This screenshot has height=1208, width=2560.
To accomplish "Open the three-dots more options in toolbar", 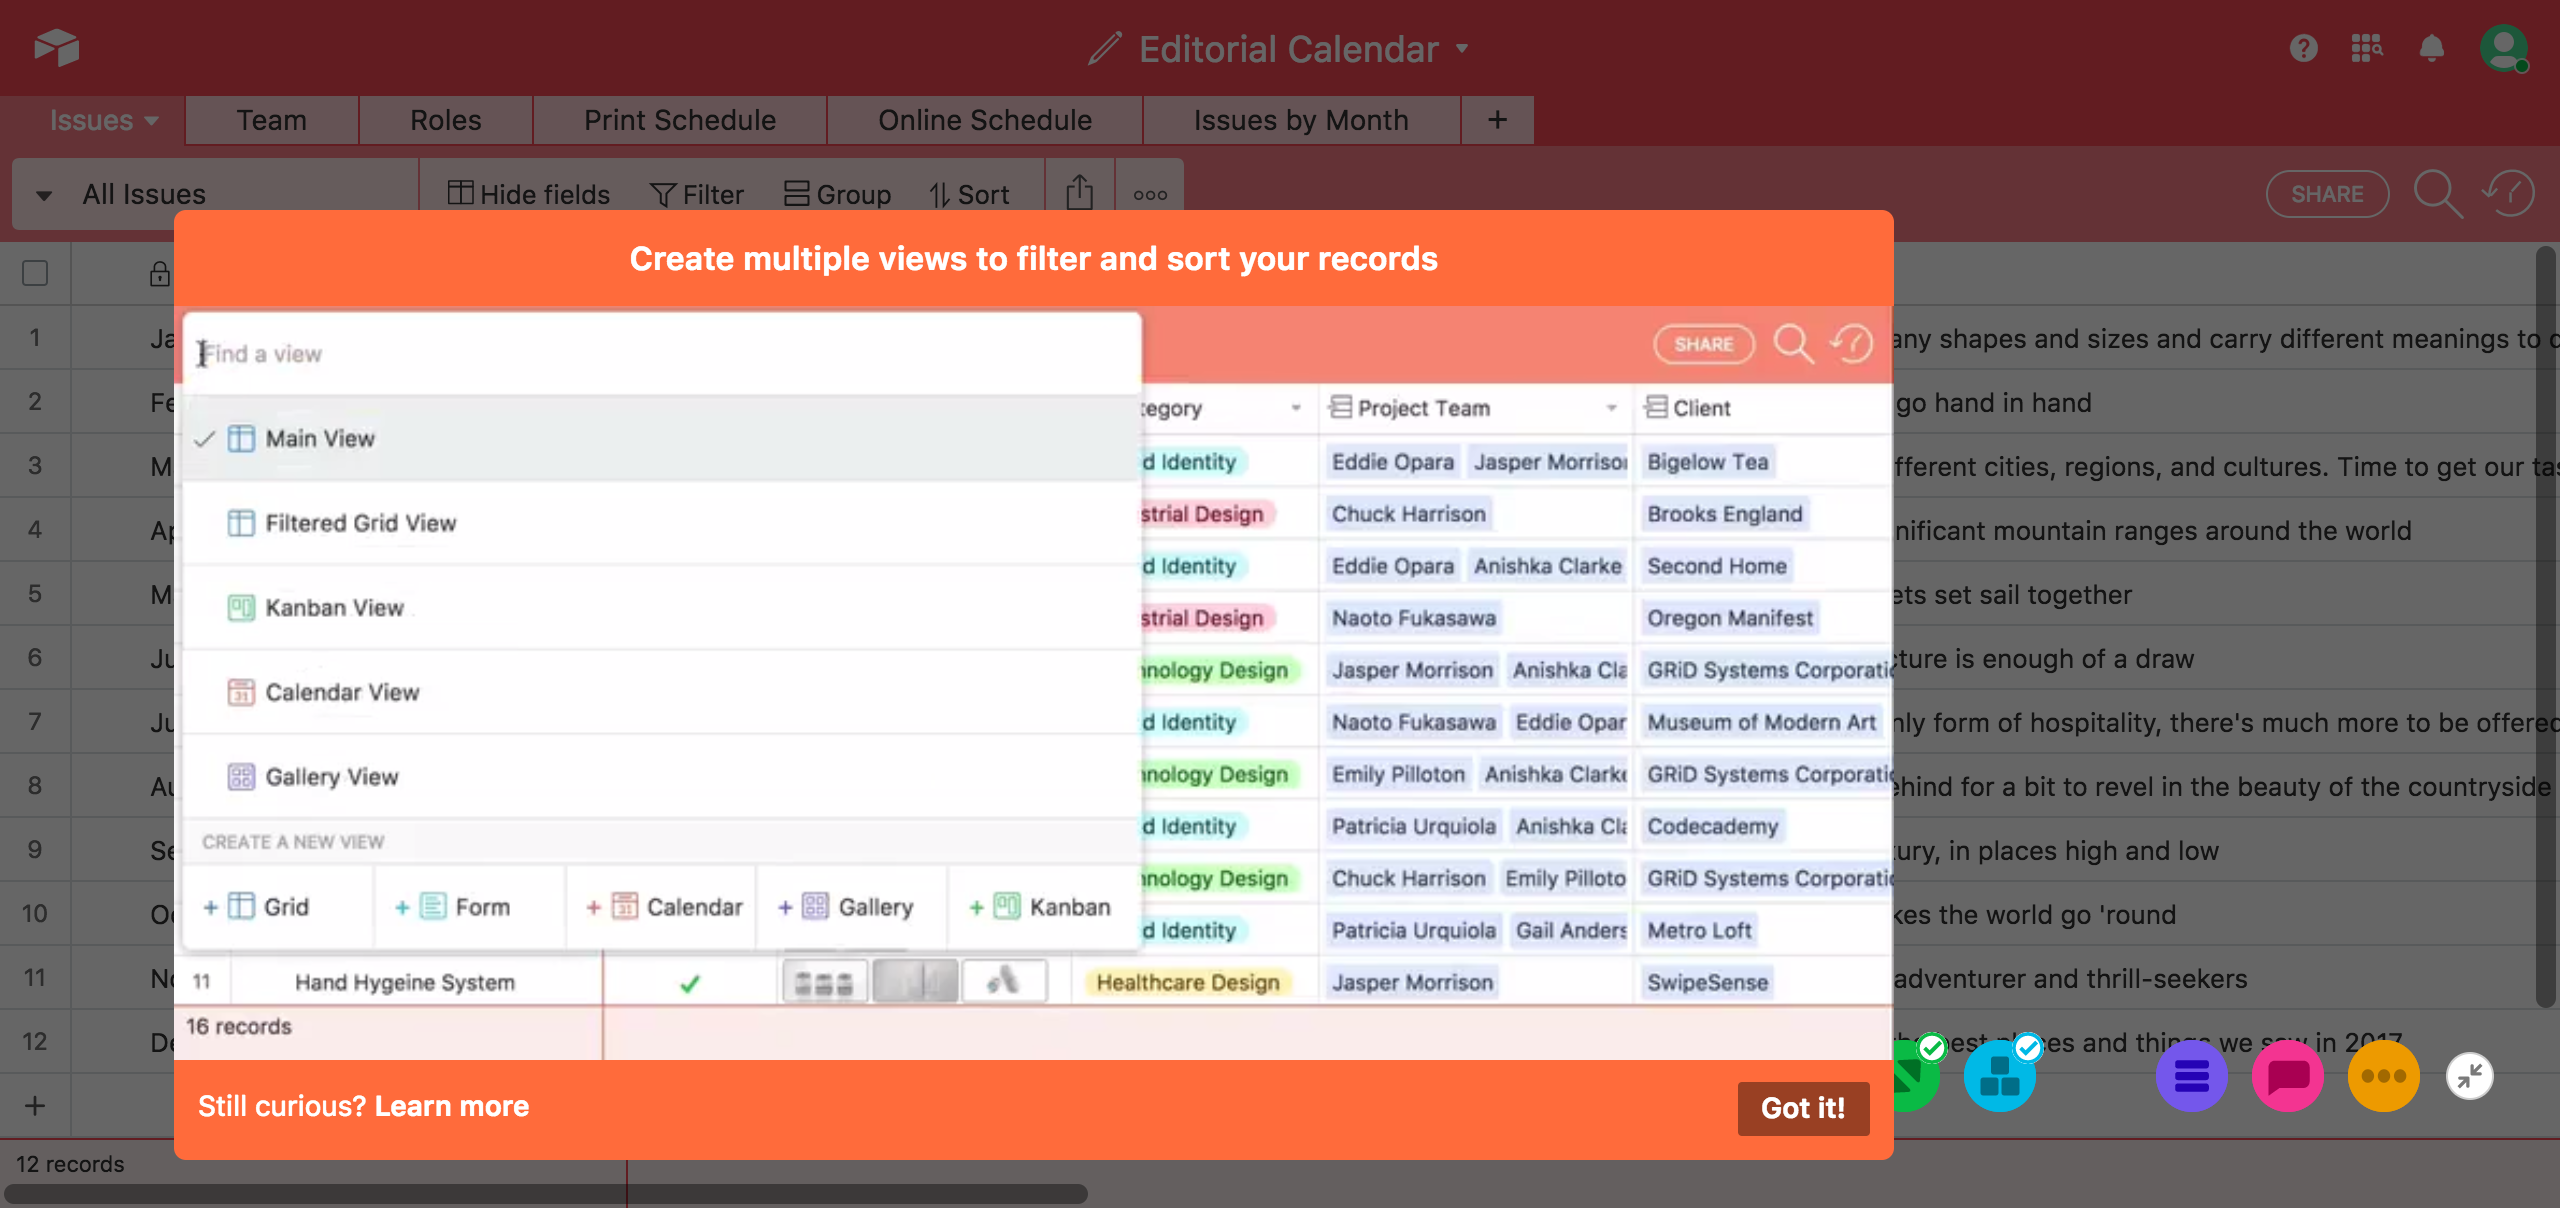I will (x=1150, y=195).
